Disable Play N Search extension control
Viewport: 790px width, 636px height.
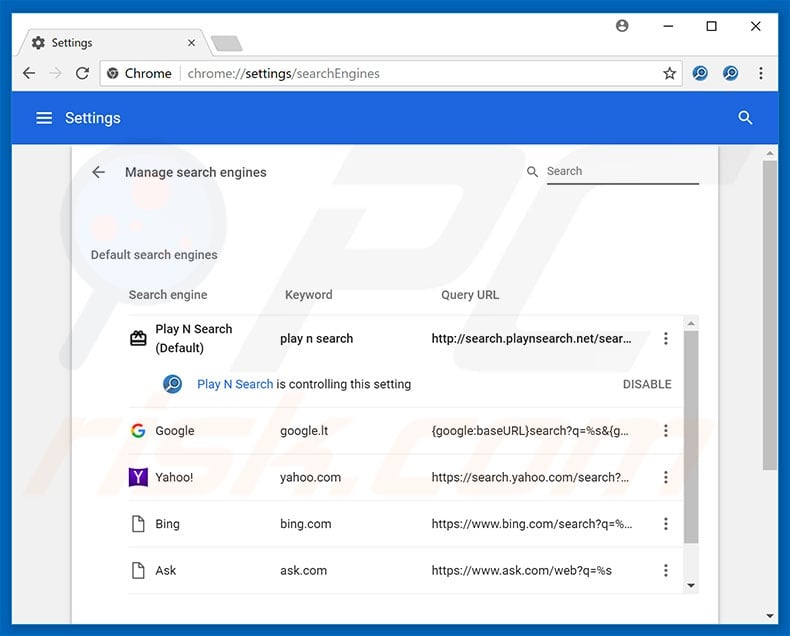tap(647, 385)
